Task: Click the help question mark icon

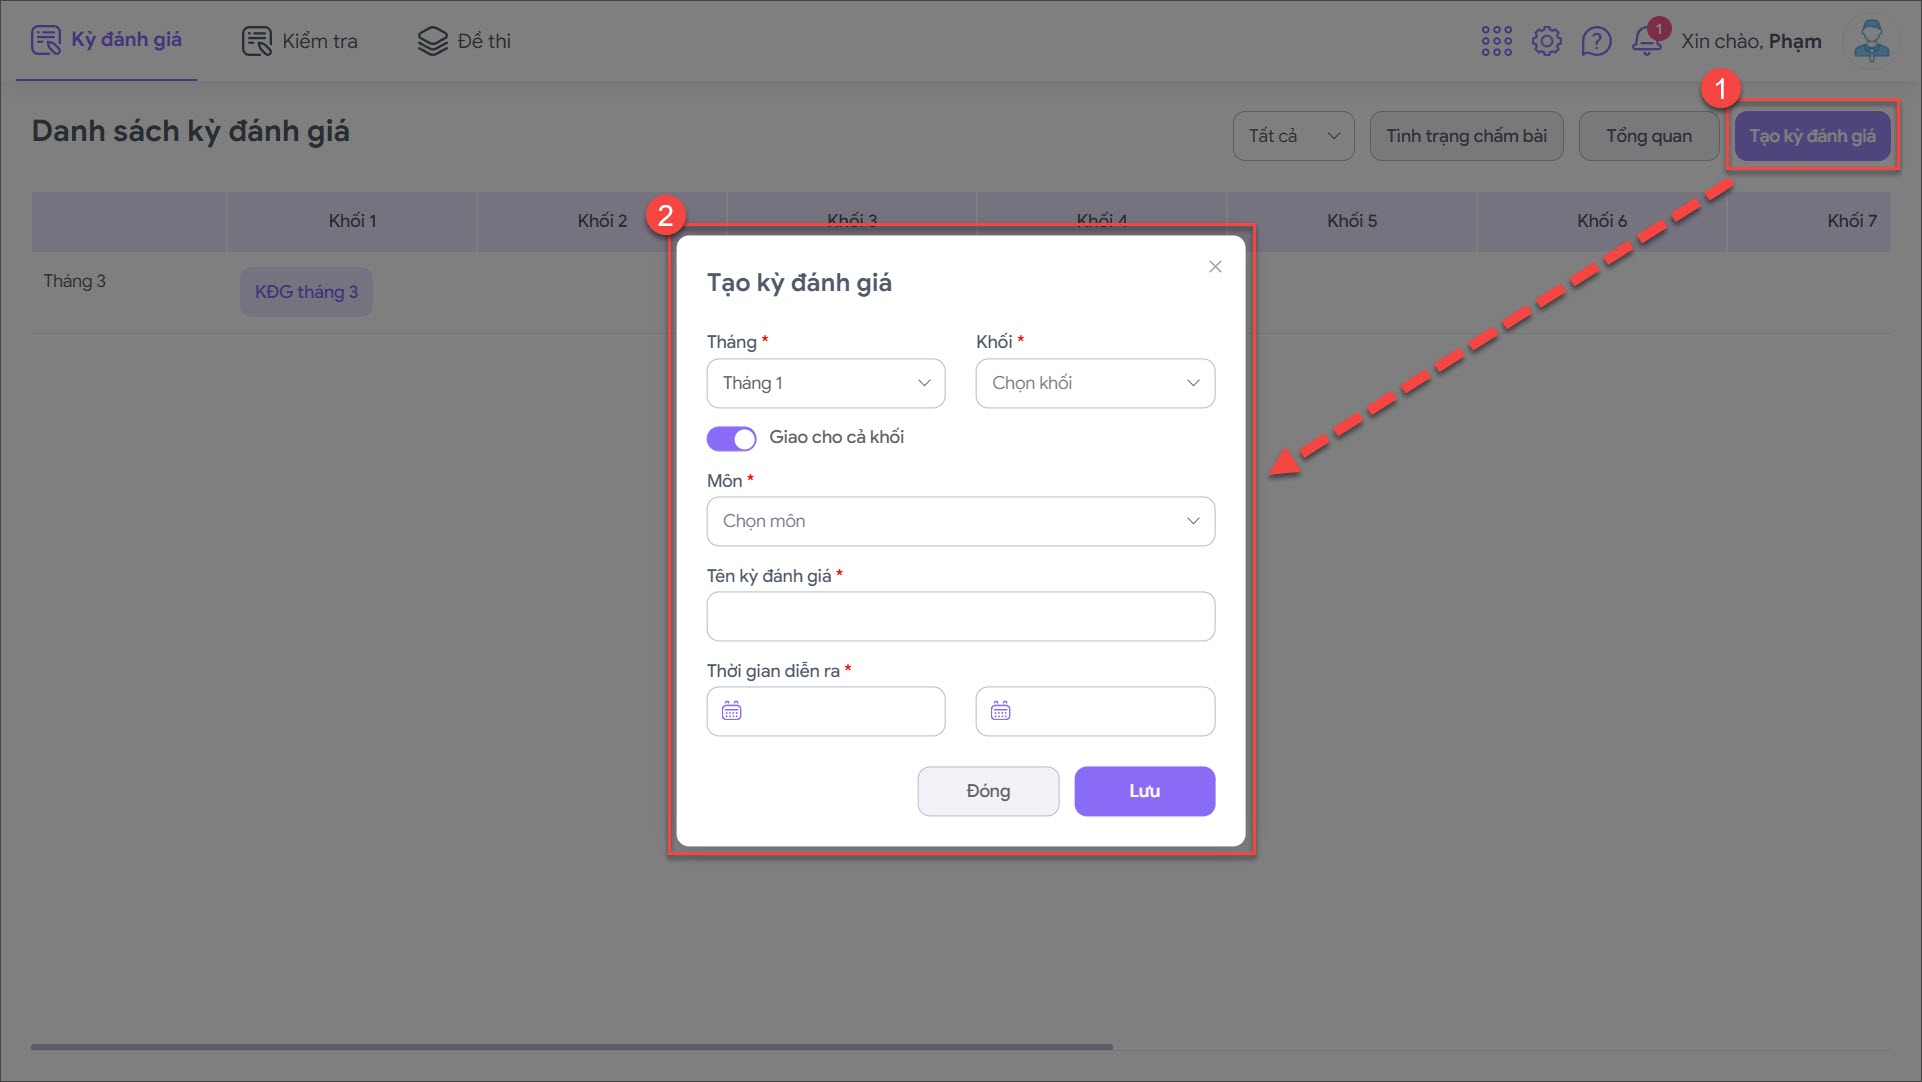Action: 1596,41
